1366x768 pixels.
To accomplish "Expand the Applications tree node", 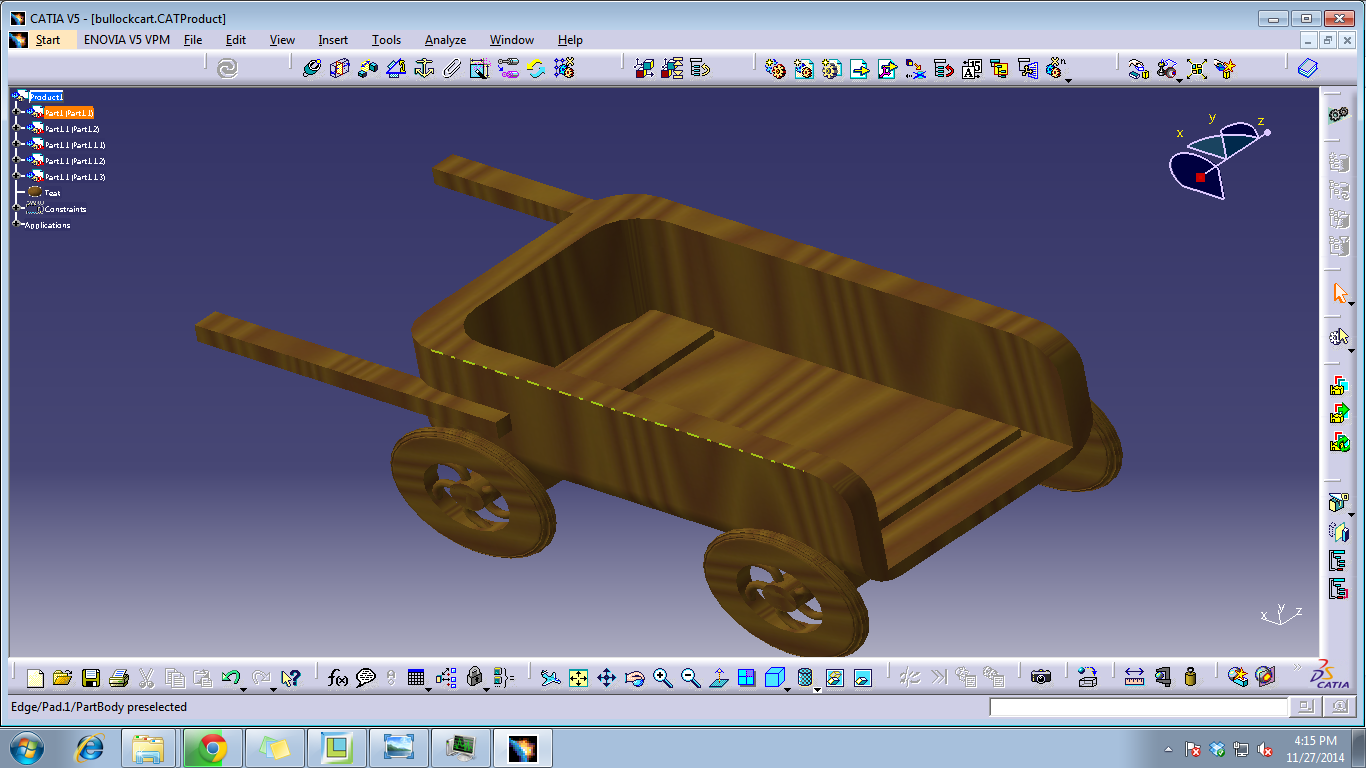I will (16, 225).
